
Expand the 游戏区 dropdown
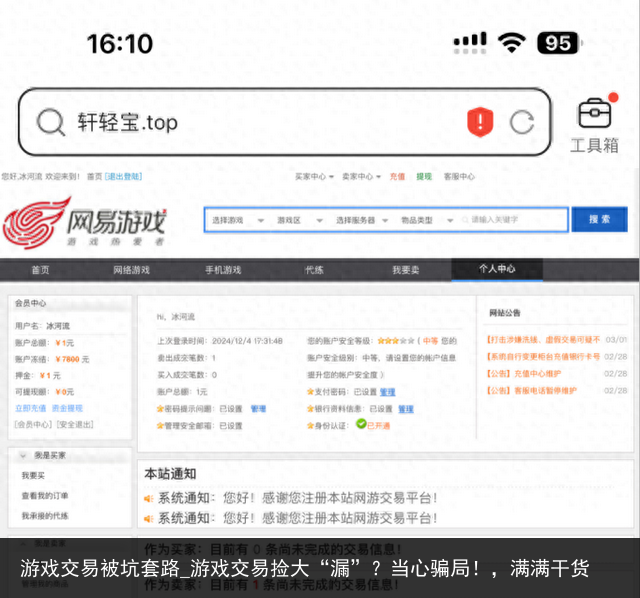click(298, 219)
